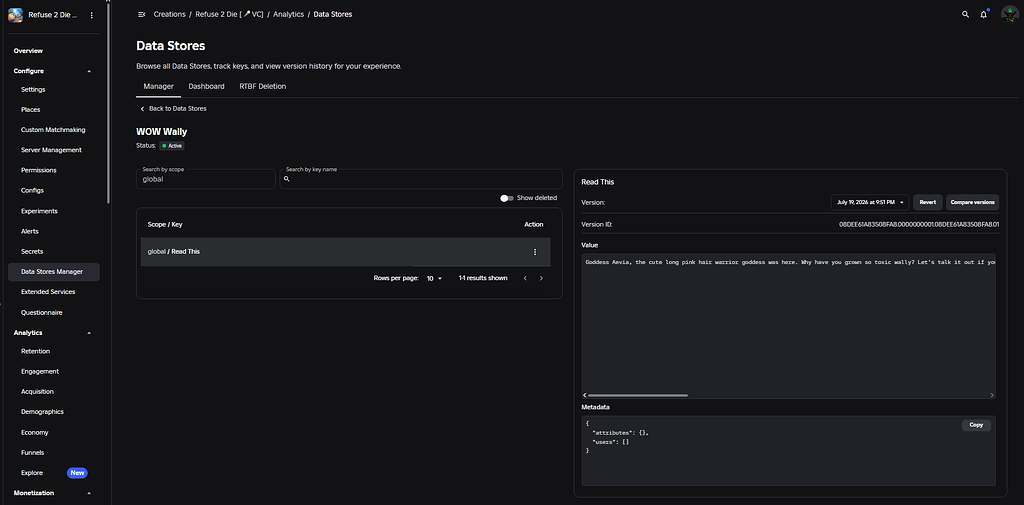The height and width of the screenshot is (505, 1024).
Task: Copy the metadata with Copy button
Action: click(x=976, y=425)
